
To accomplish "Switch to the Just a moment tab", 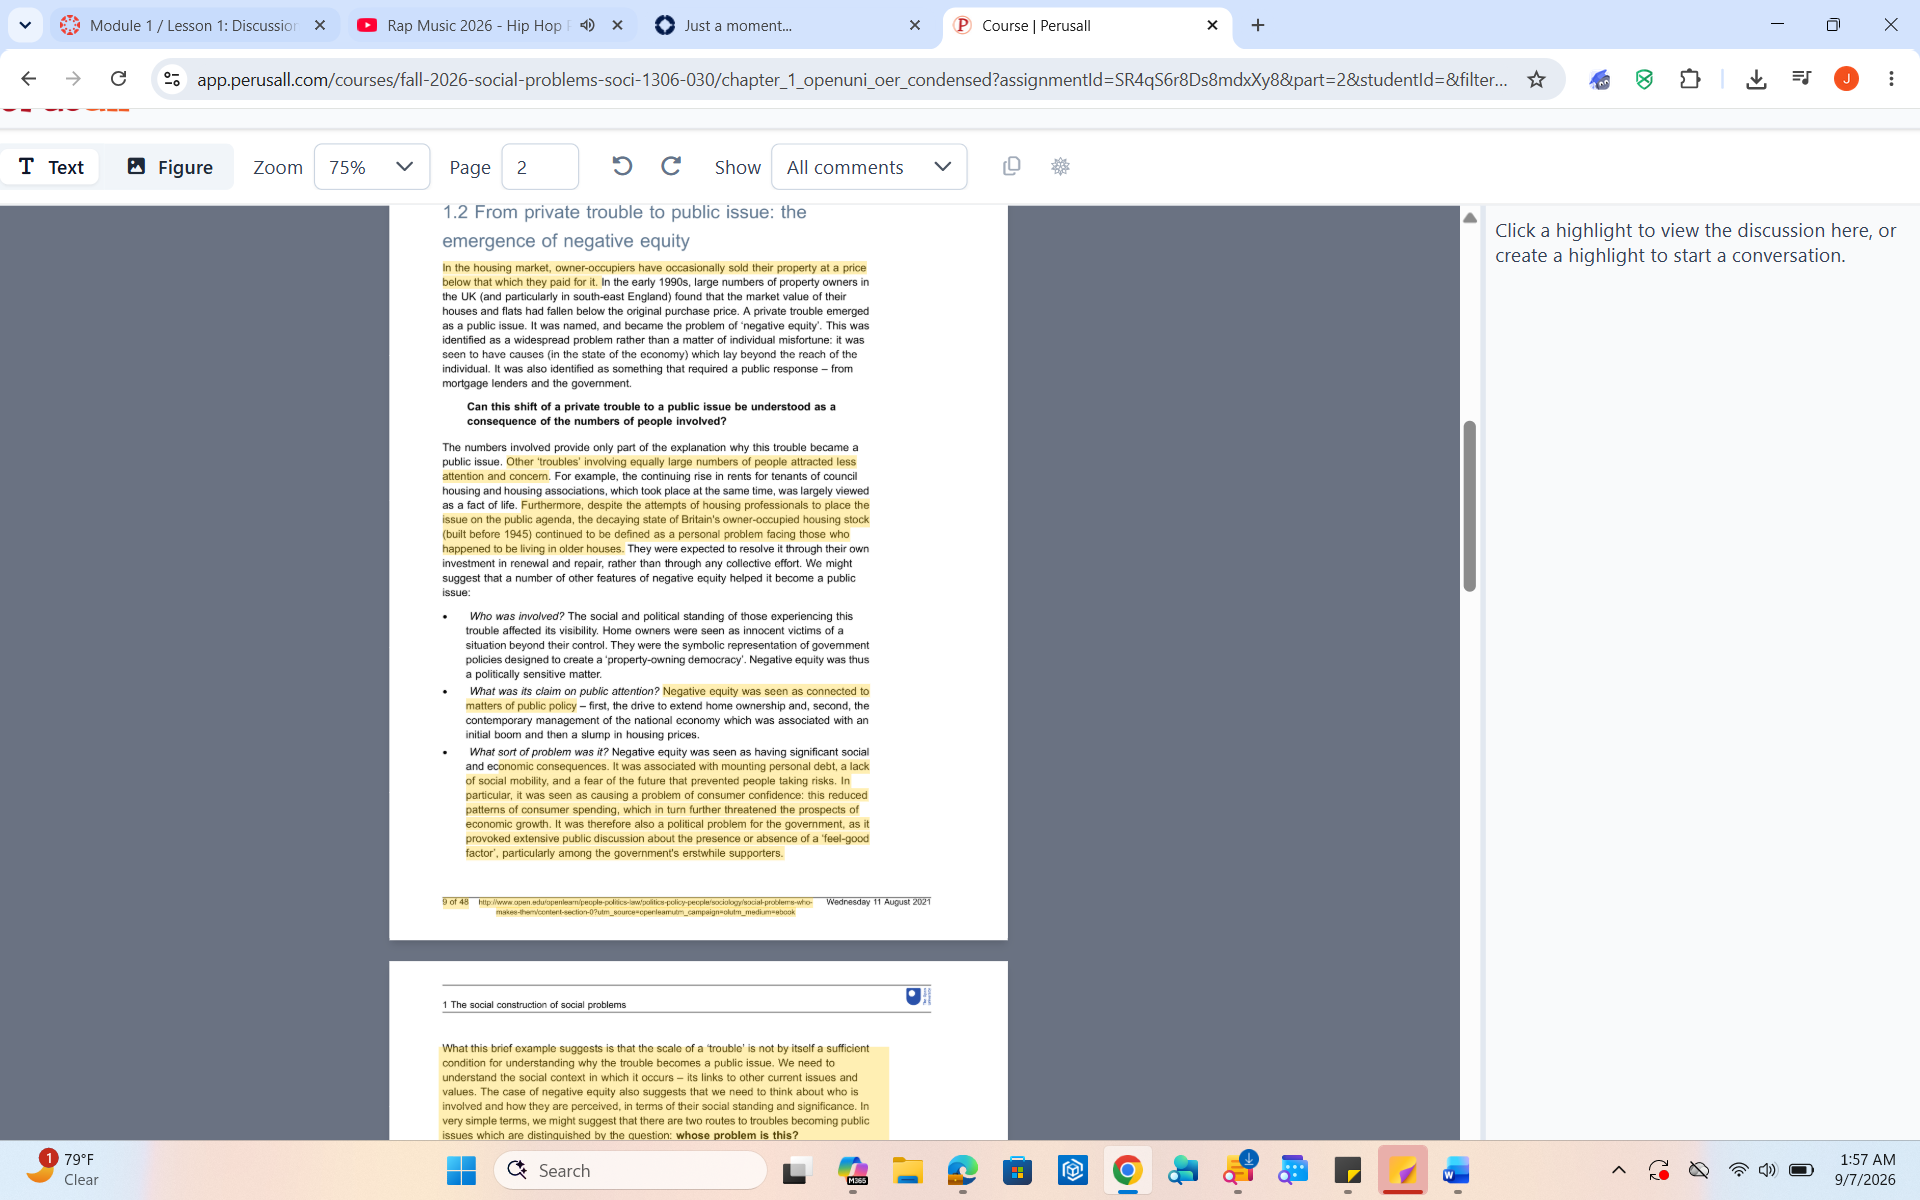I will [788, 25].
